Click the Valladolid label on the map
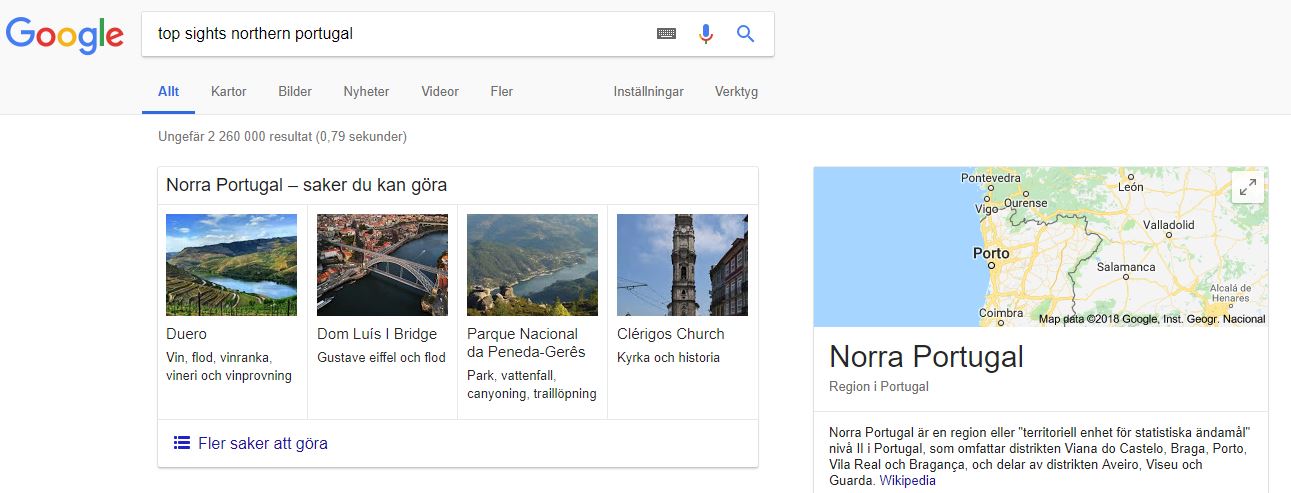 (1168, 225)
